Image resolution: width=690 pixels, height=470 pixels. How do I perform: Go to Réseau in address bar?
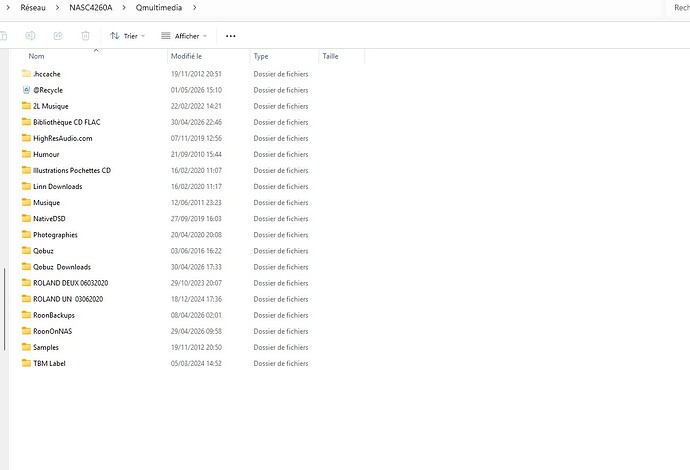(33, 7)
